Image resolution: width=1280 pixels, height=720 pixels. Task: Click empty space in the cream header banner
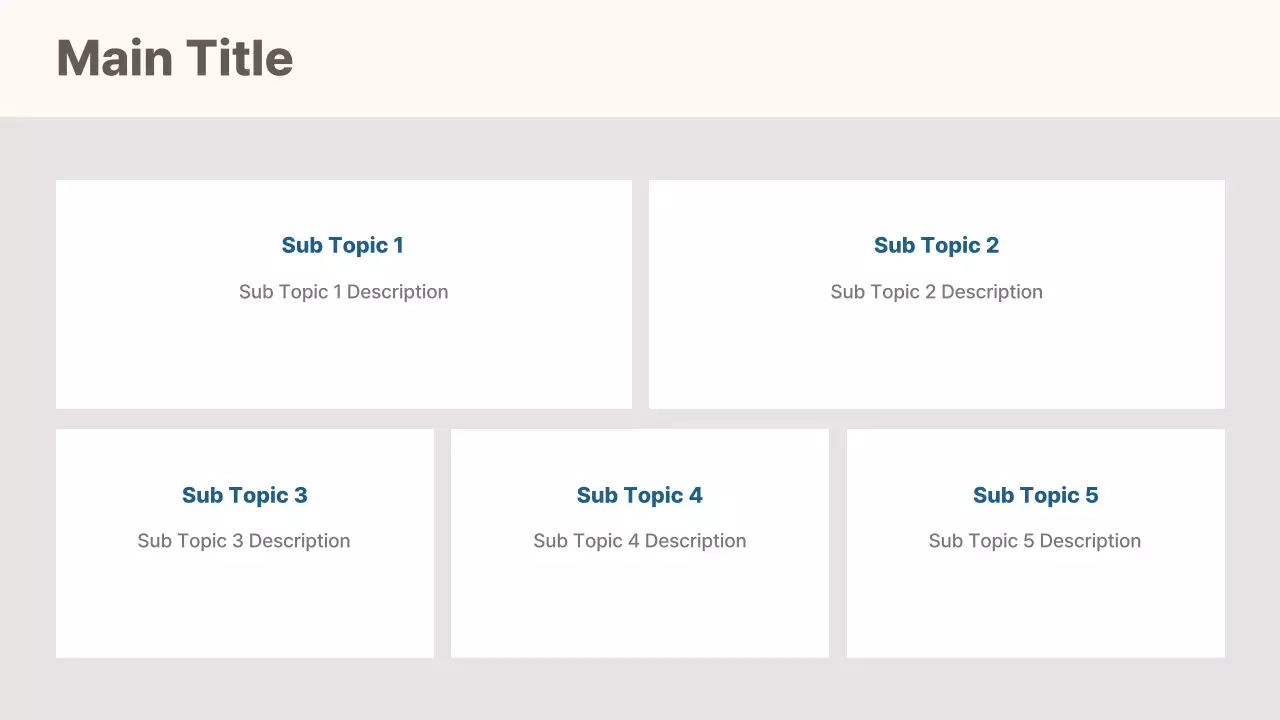760,58
